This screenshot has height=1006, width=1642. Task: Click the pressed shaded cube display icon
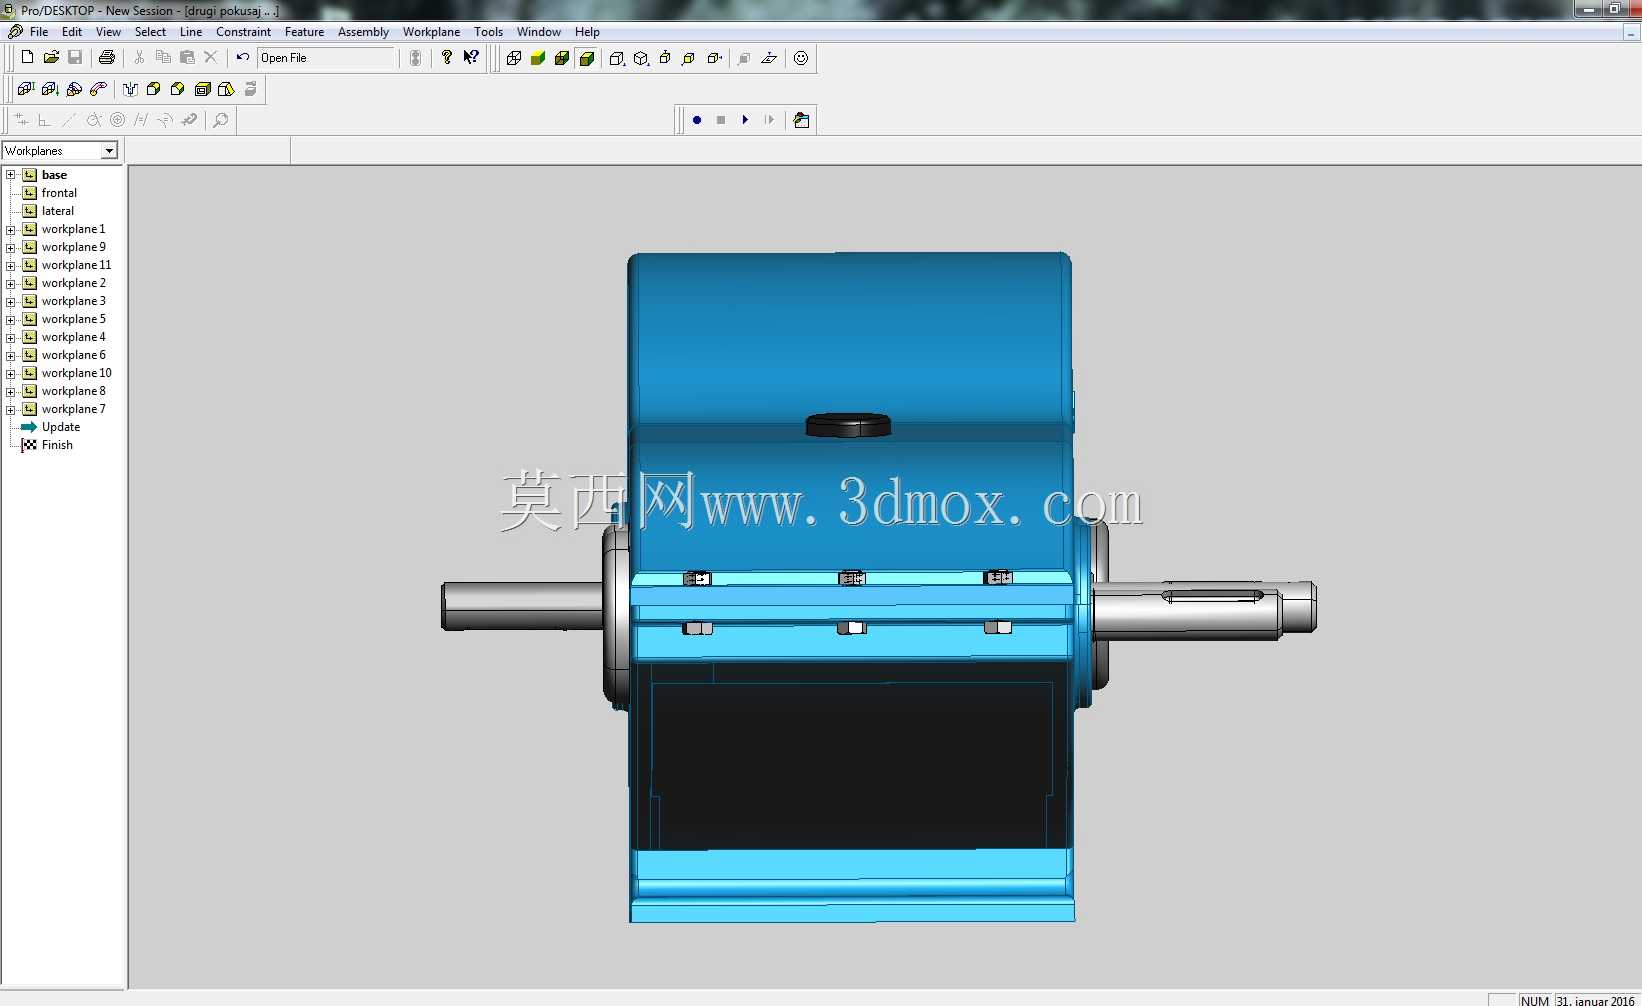pyautogui.click(x=587, y=58)
